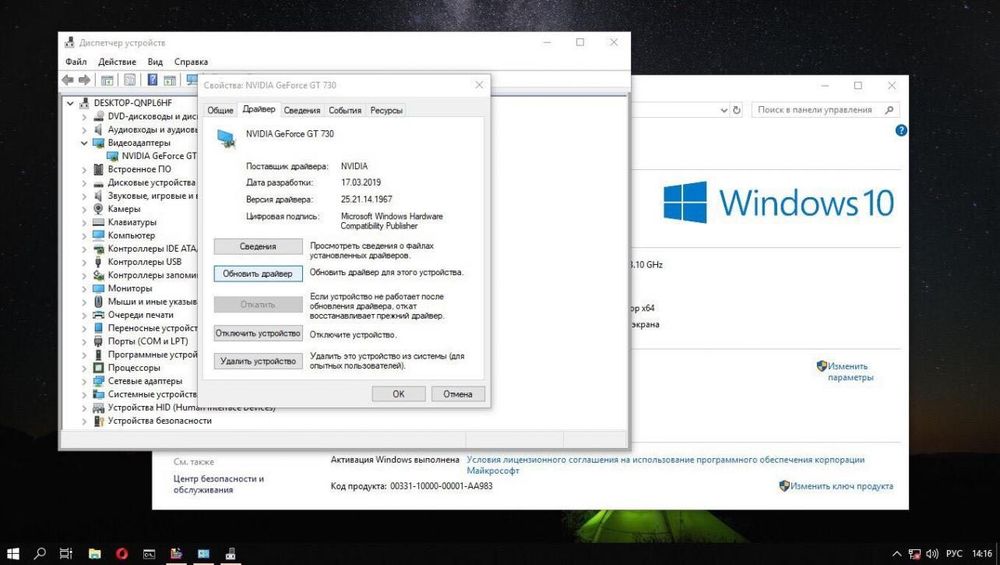1000x565 pixels.
Task: Click the drive icon beside Дисковые устройства
Action: tap(98, 182)
